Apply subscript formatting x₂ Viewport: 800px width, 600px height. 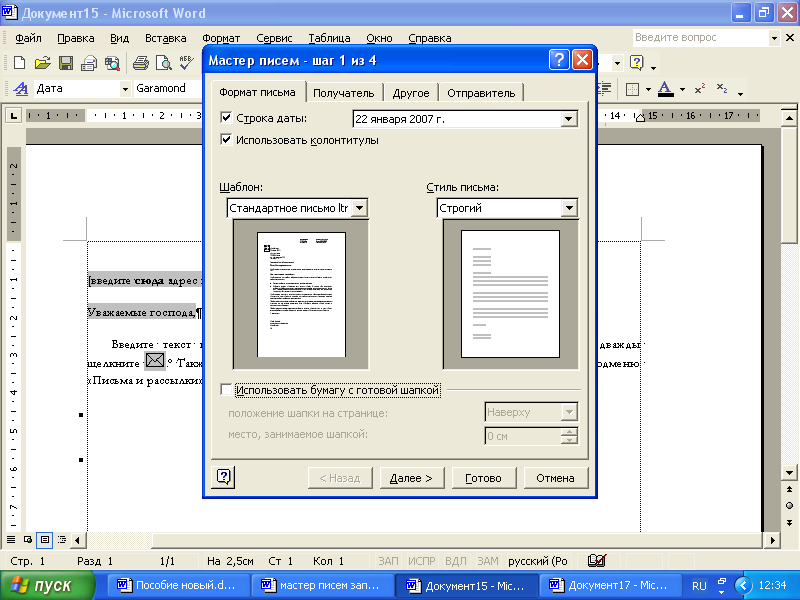(721, 89)
